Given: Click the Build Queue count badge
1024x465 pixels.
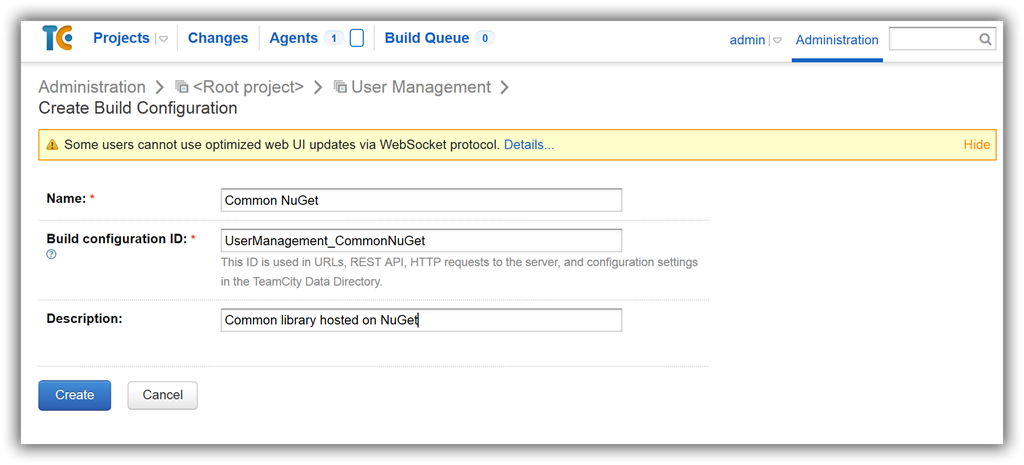Looking at the screenshot, I should (x=485, y=39).
